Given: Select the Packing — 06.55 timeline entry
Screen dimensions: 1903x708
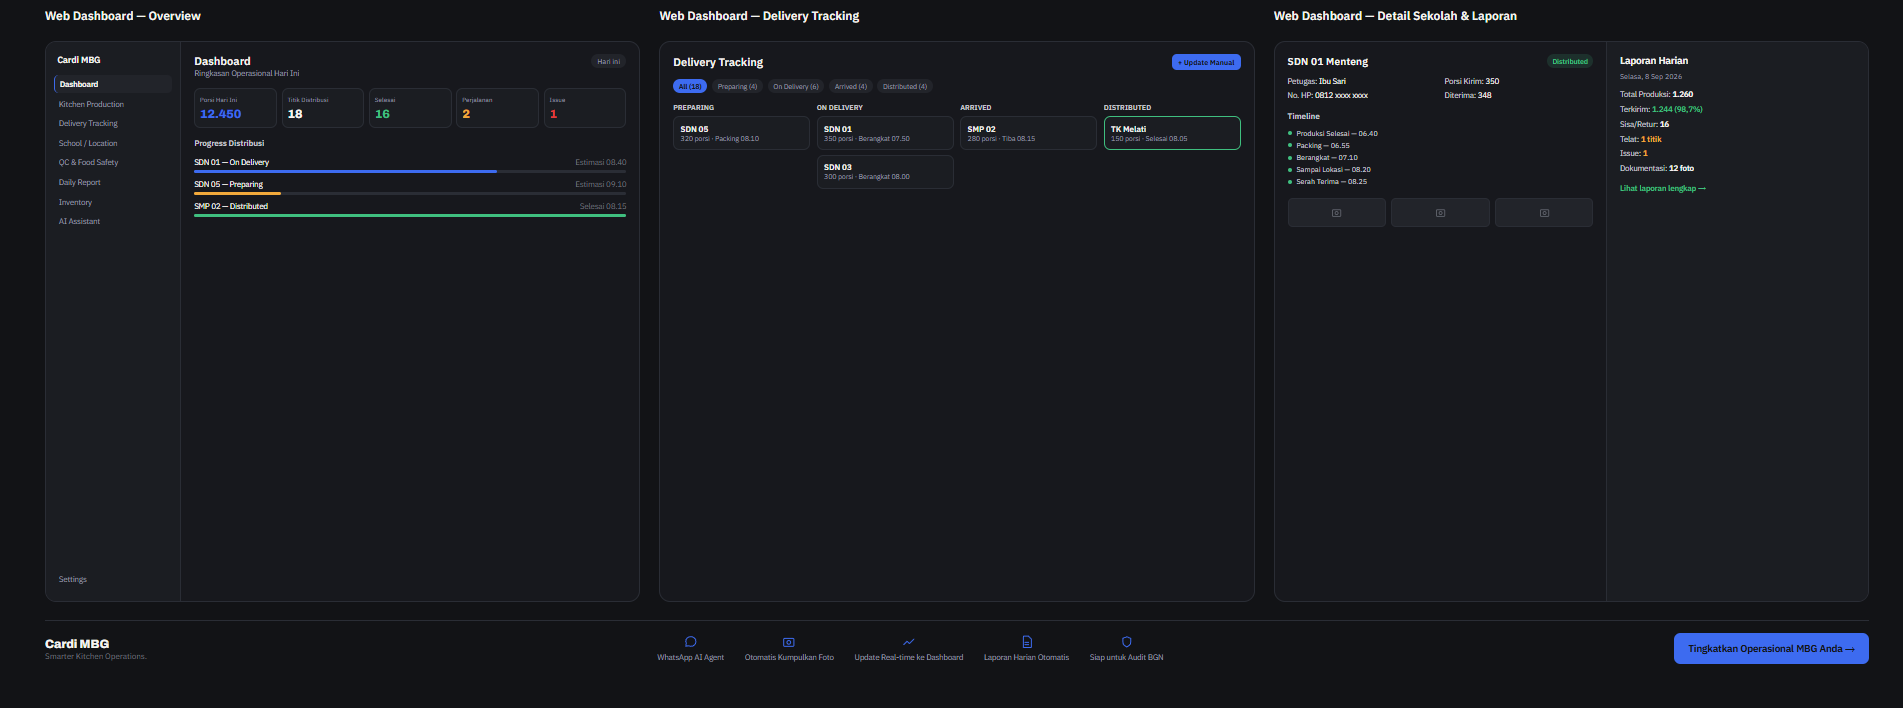Looking at the screenshot, I should click(x=1323, y=145).
